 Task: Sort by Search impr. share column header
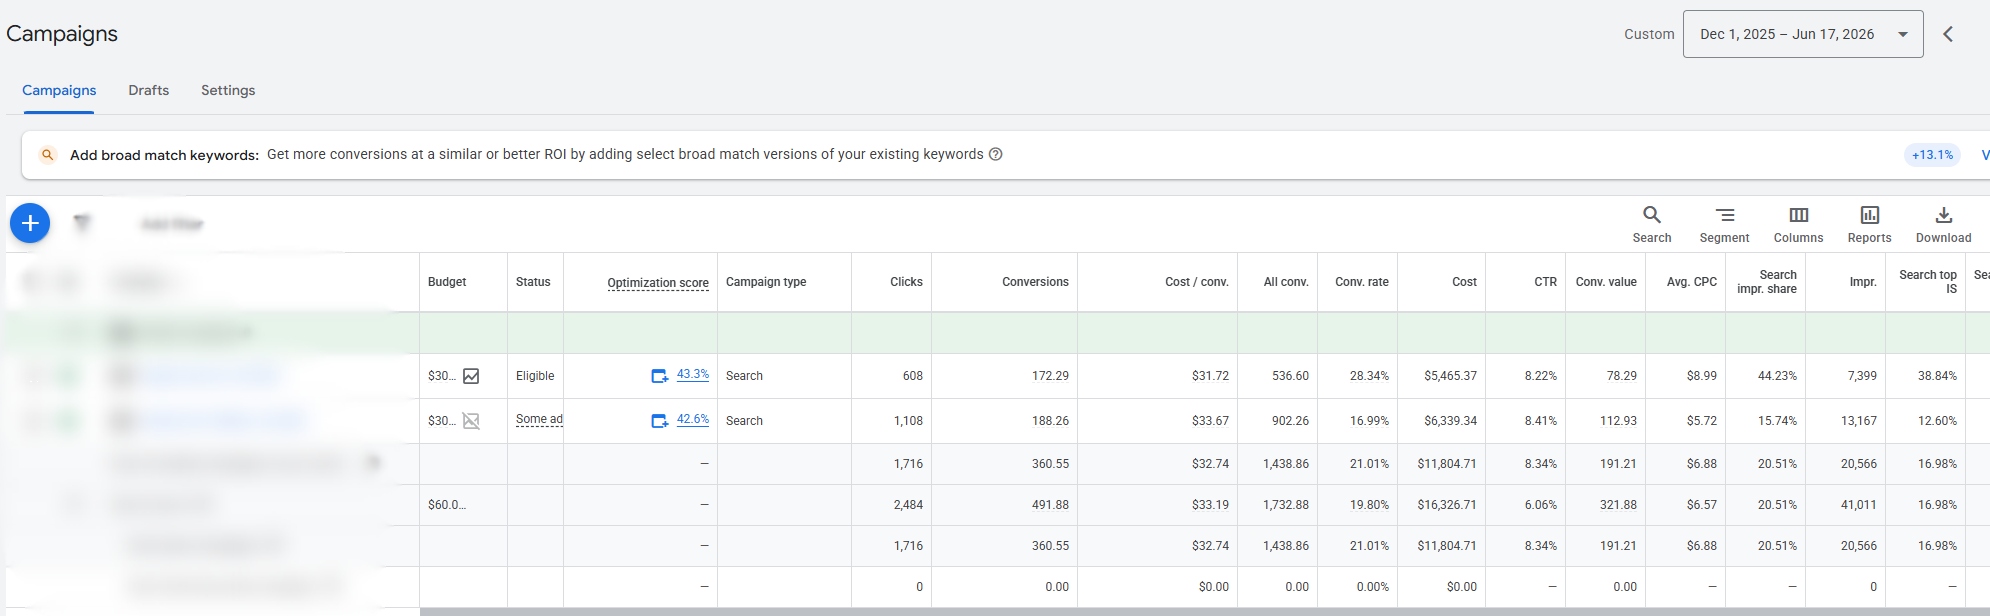(x=1767, y=282)
